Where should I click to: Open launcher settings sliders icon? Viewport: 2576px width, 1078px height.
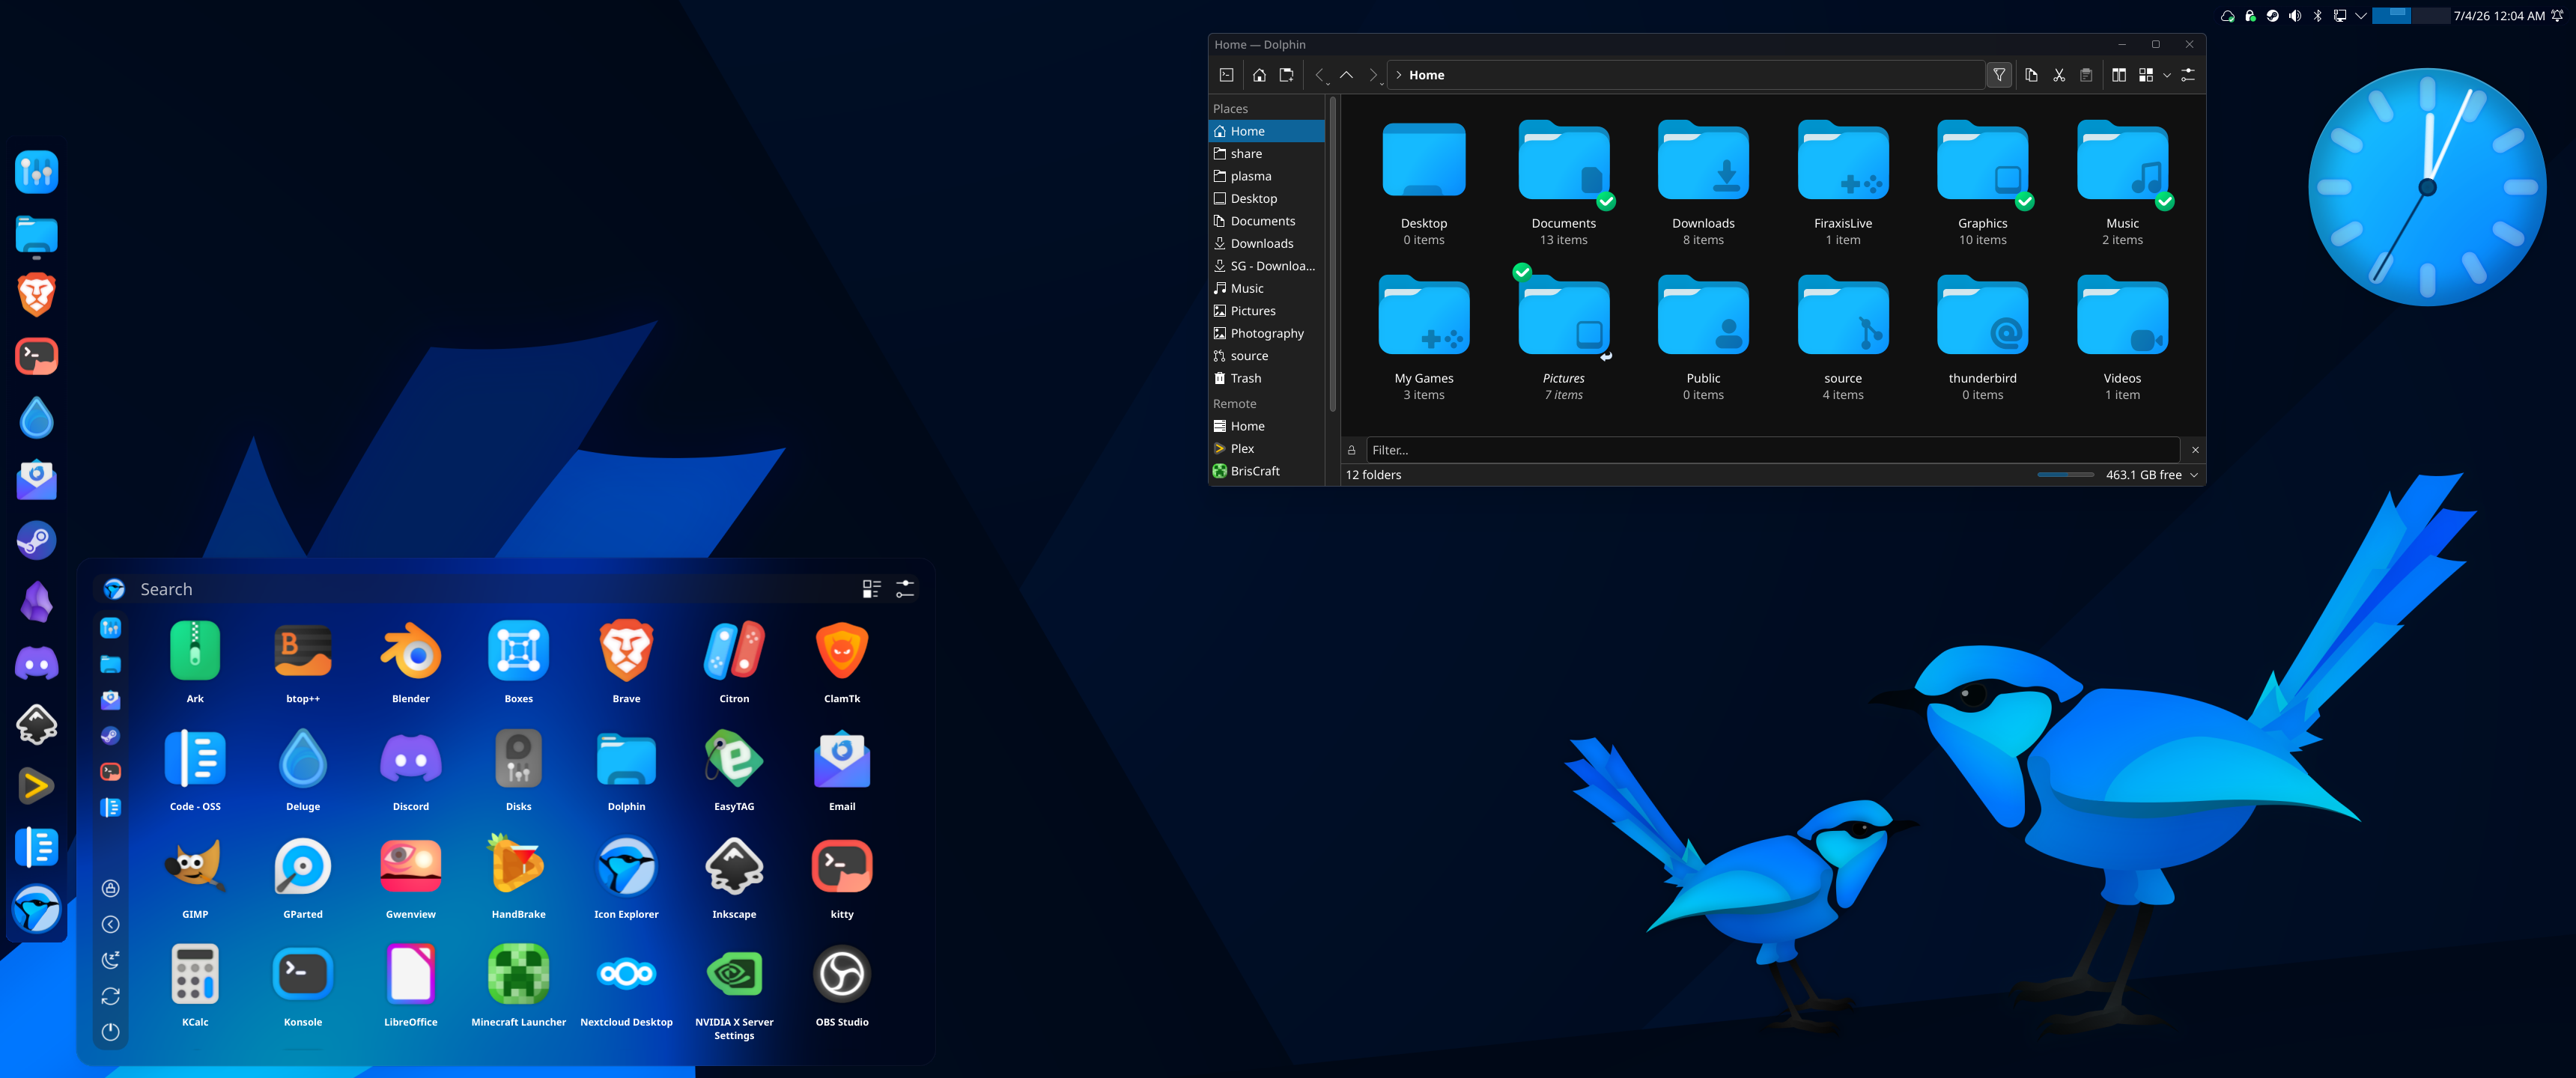coord(905,589)
